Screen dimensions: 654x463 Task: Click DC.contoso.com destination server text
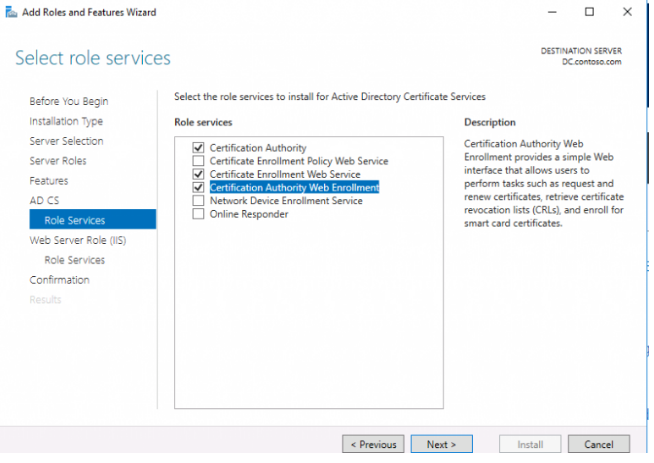[x=591, y=62]
